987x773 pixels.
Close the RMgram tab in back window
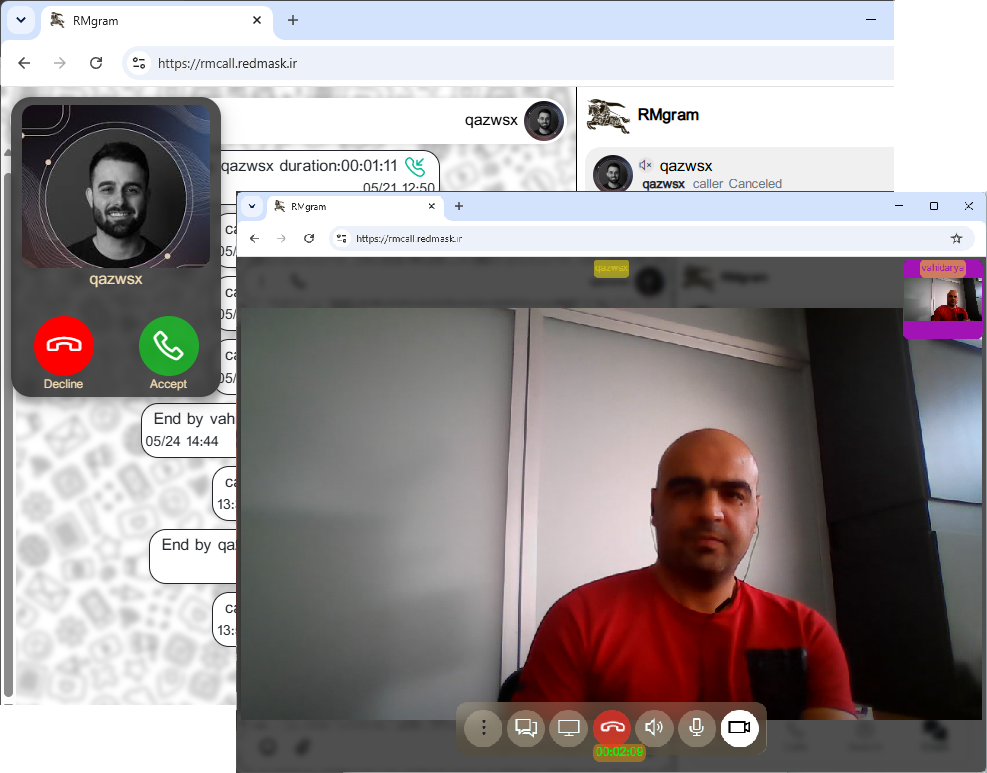pos(257,20)
